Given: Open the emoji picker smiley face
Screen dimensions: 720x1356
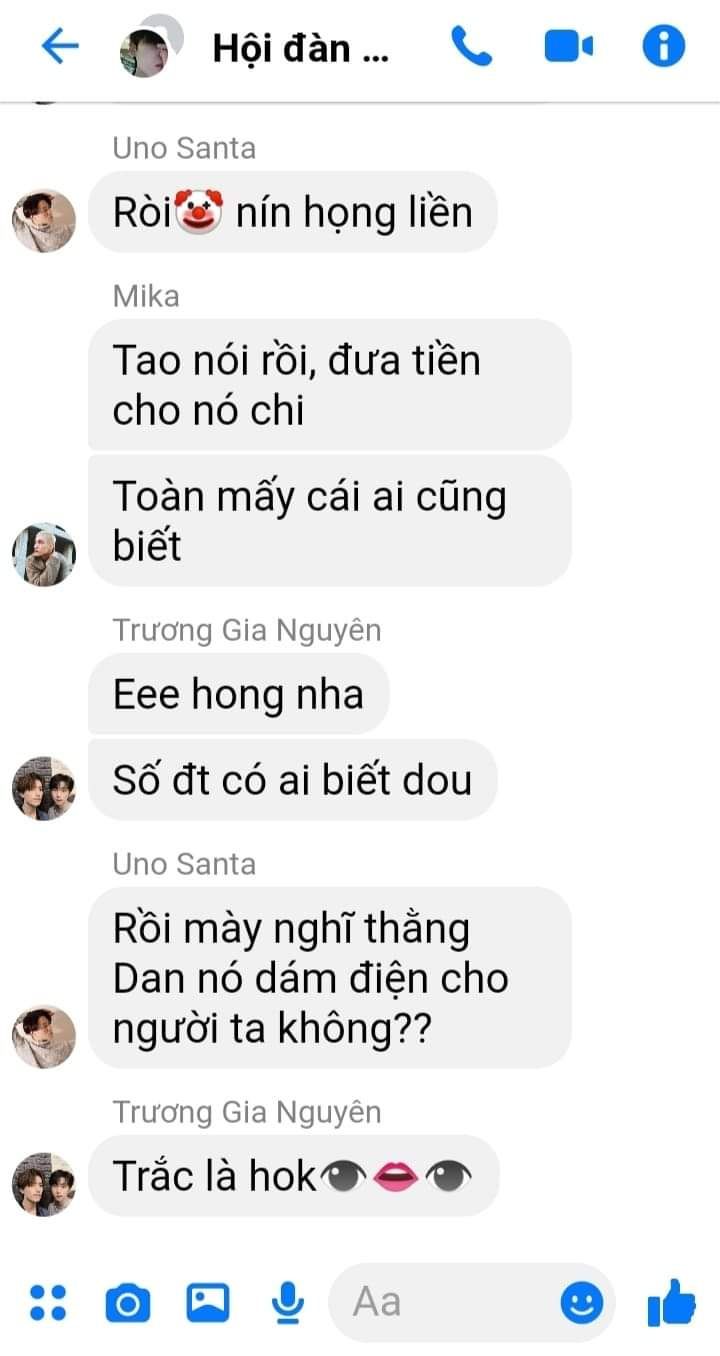Looking at the screenshot, I should pos(580,1302).
